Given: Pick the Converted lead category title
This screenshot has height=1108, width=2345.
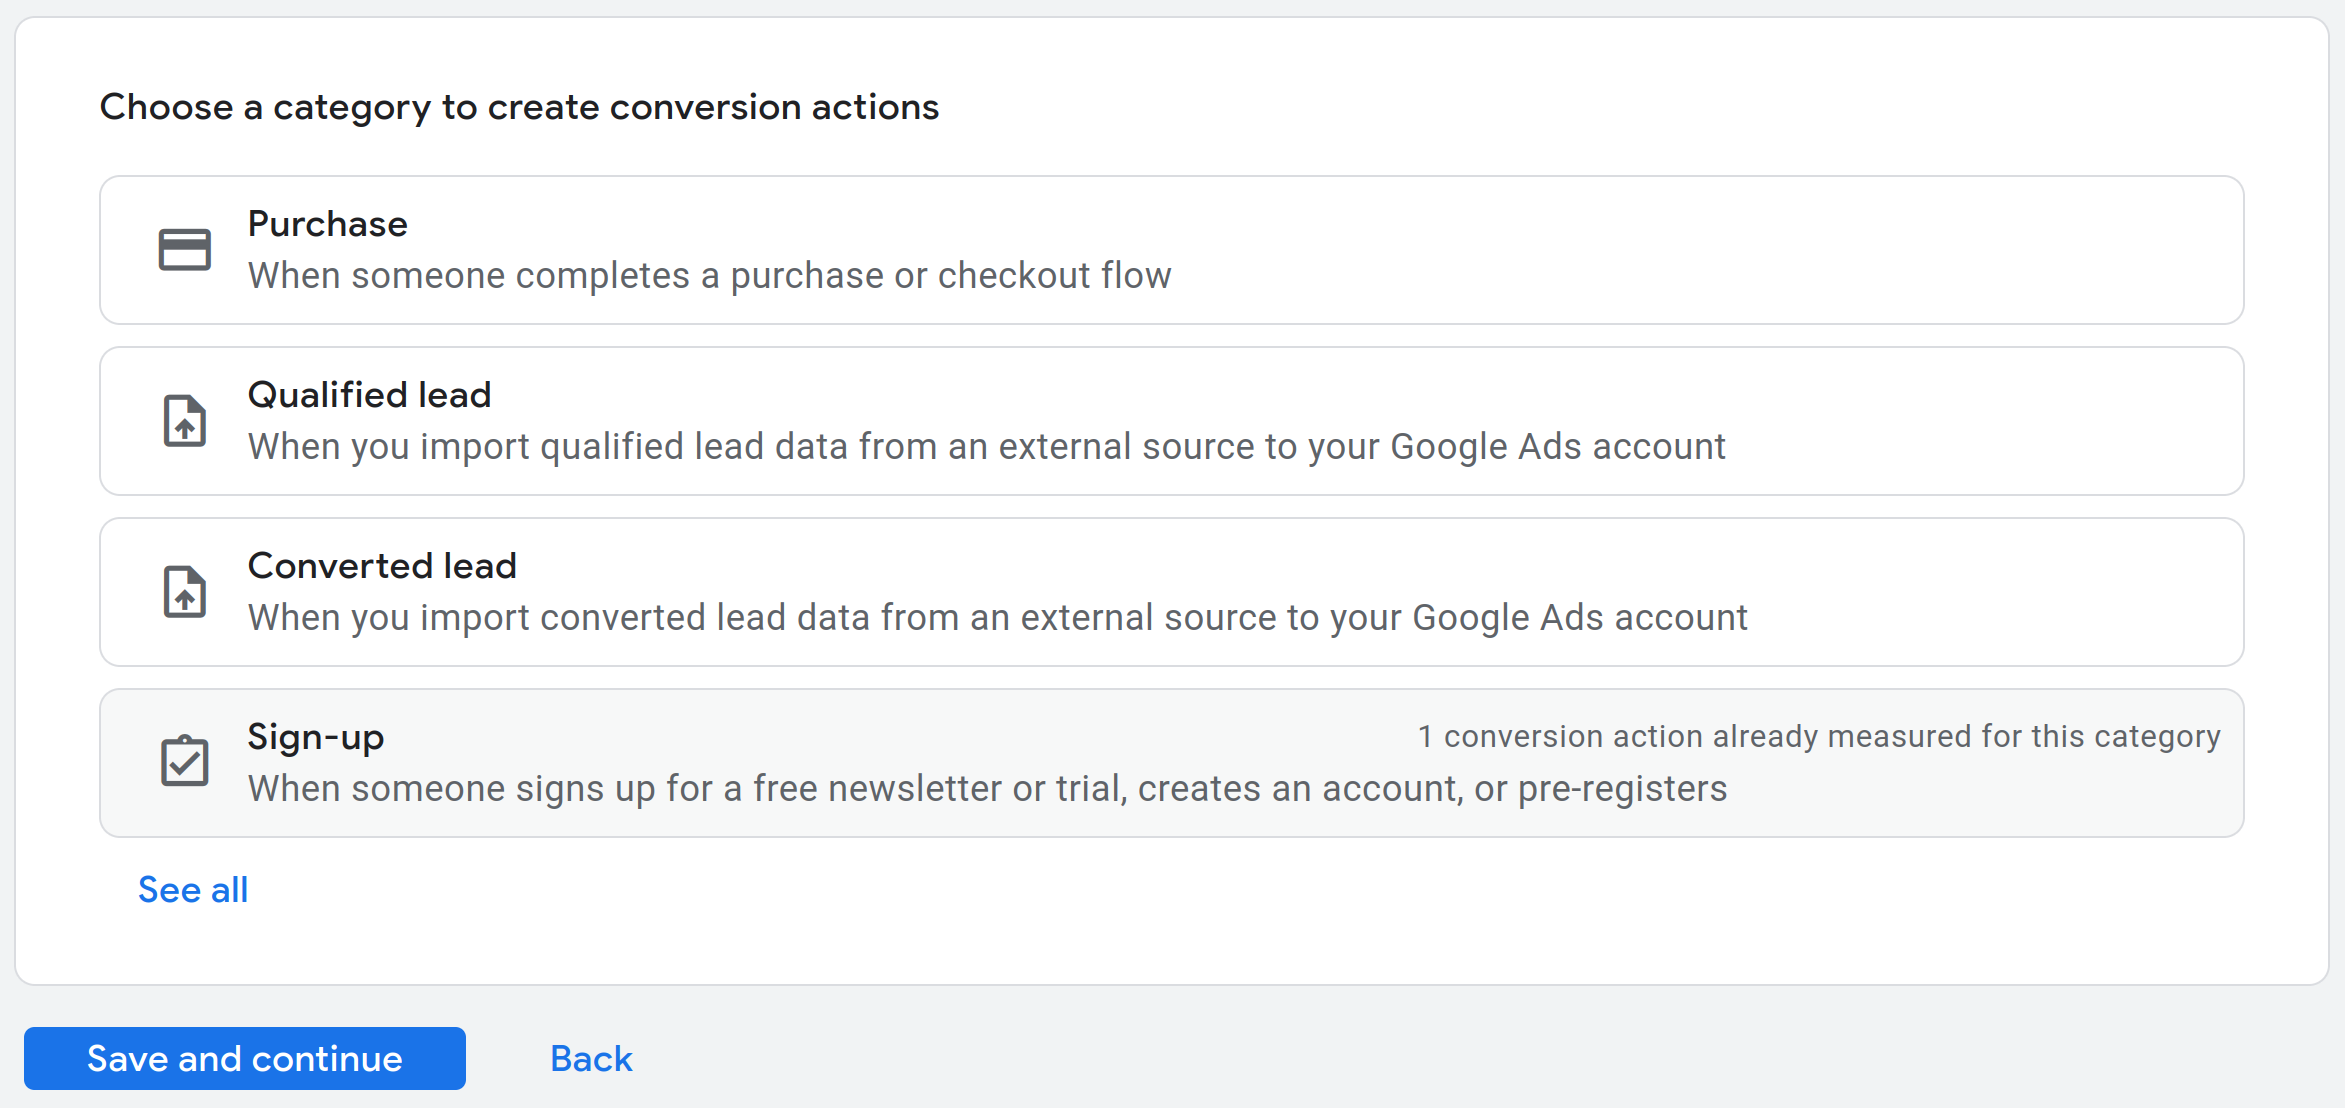Looking at the screenshot, I should [382, 566].
